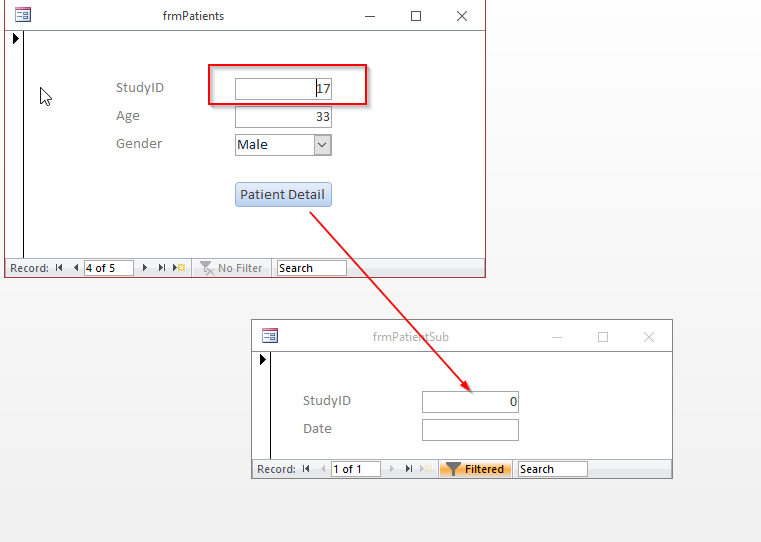Go to last record in frmPatientSub
Image resolution: width=761 pixels, height=542 pixels.
tap(409, 469)
